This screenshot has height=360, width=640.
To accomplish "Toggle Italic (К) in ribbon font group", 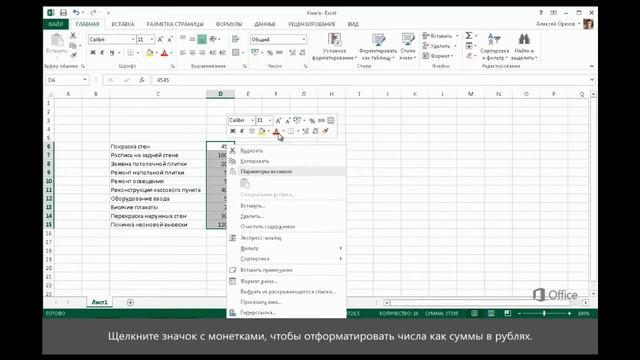I will click(x=102, y=53).
